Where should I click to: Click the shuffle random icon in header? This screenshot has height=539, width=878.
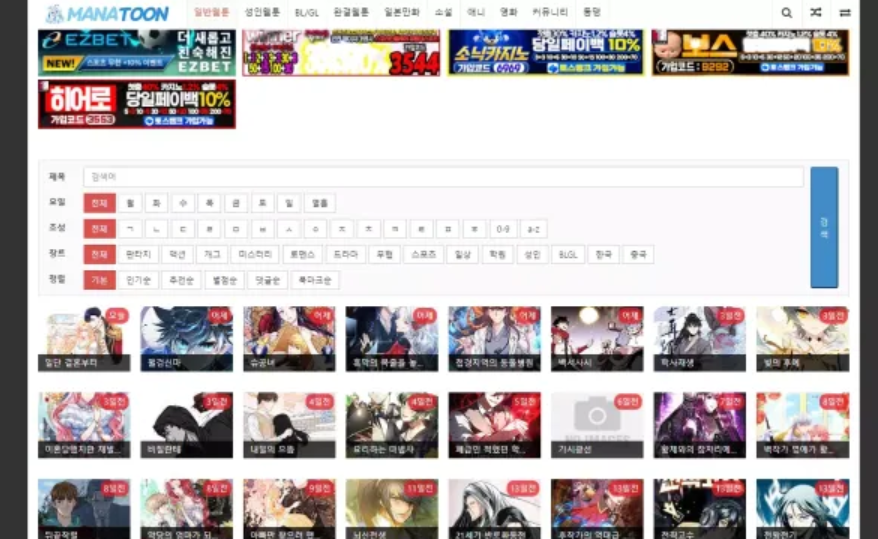click(816, 13)
